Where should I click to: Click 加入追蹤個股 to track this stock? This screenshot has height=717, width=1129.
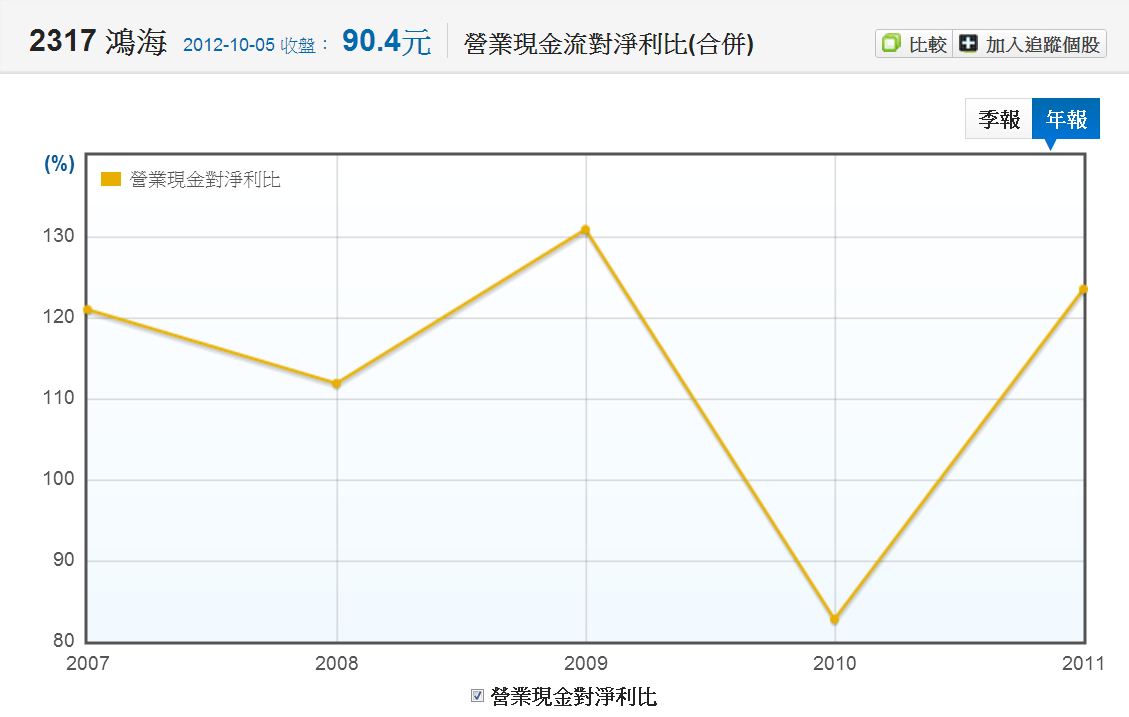[x=1030, y=44]
